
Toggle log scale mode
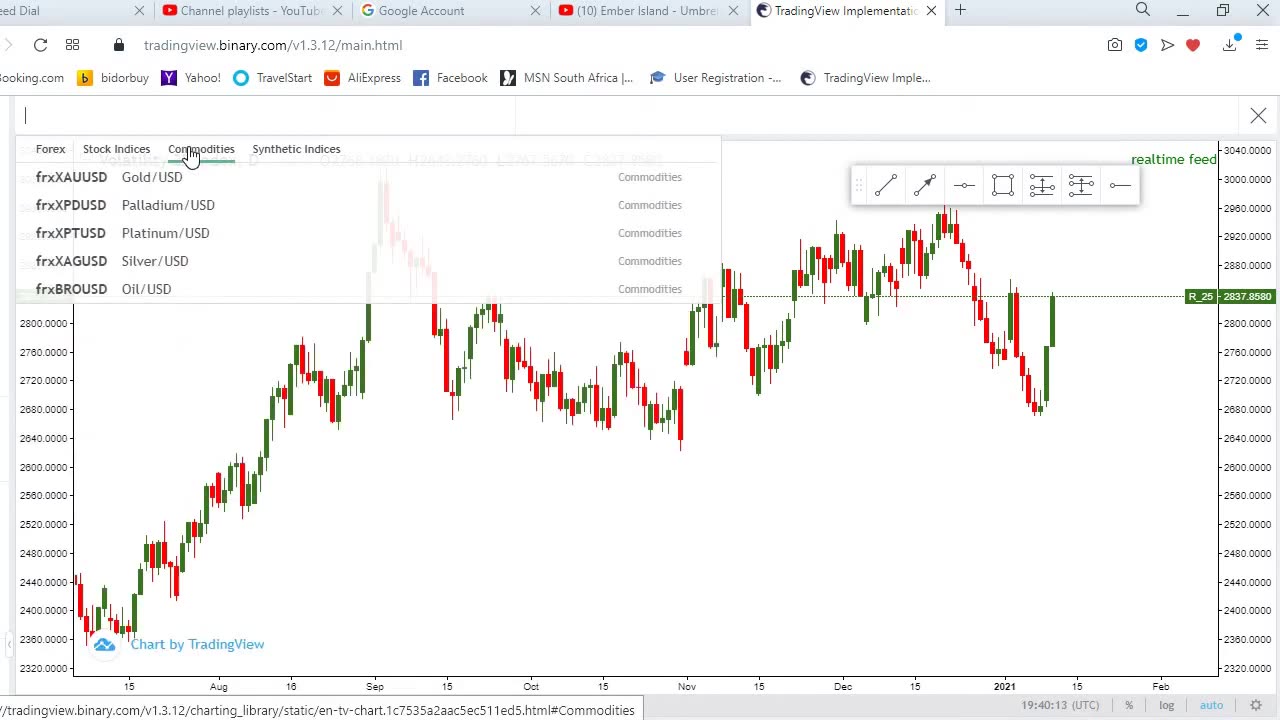coord(1166,705)
